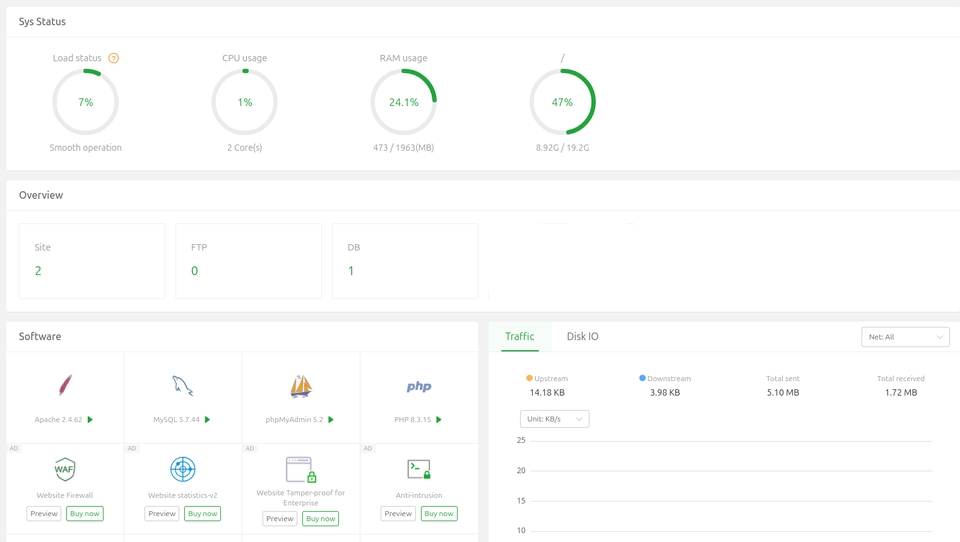Screen dimensions: 960x542
Task: Open the DB overview card
Action: click(x=405, y=261)
